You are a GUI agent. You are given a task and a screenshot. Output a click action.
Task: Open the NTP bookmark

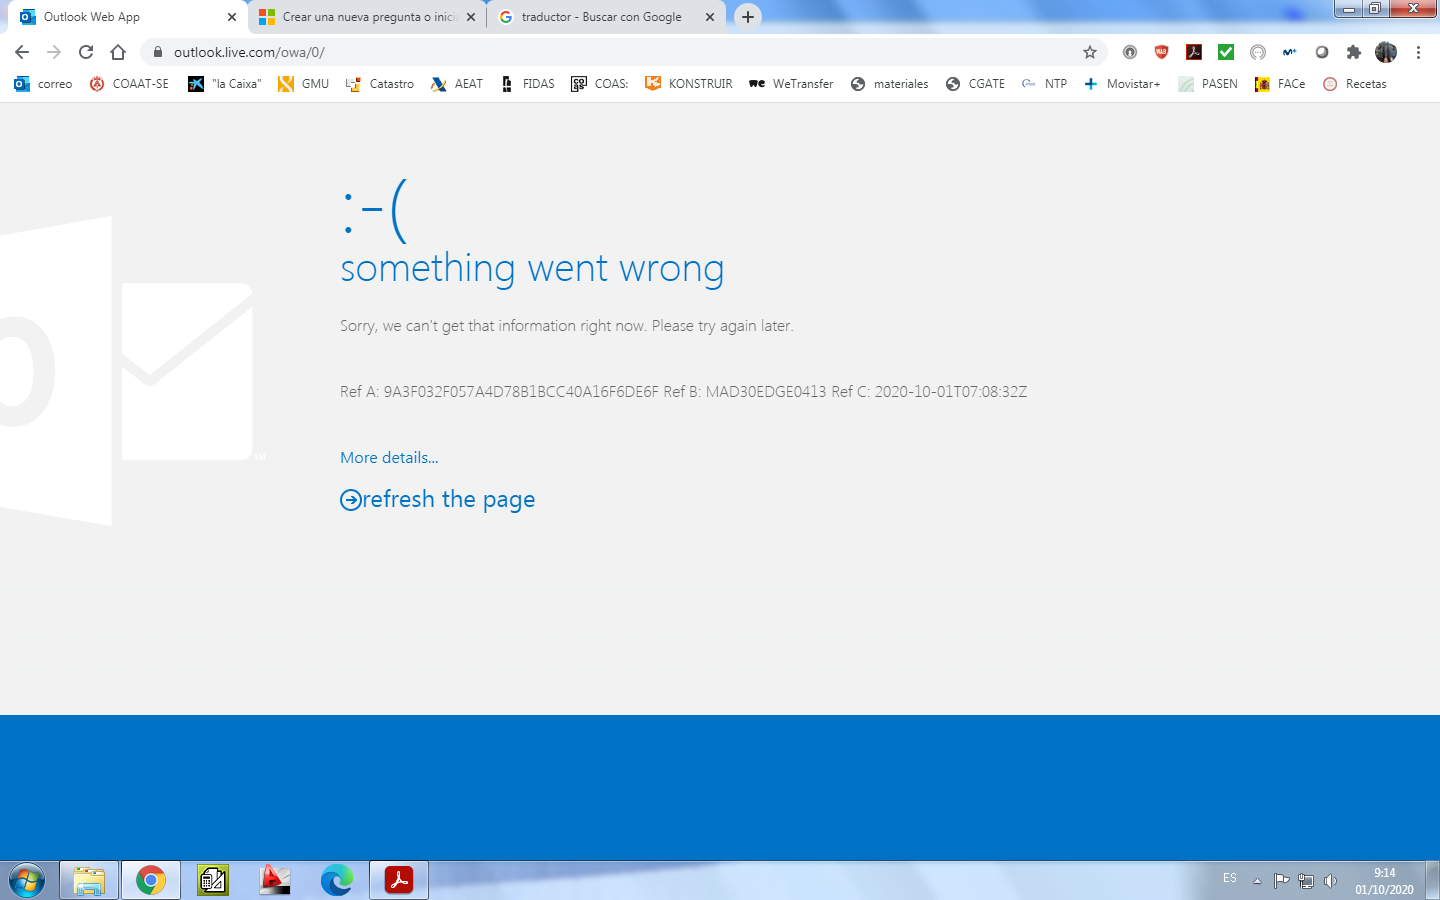pyautogui.click(x=1044, y=84)
